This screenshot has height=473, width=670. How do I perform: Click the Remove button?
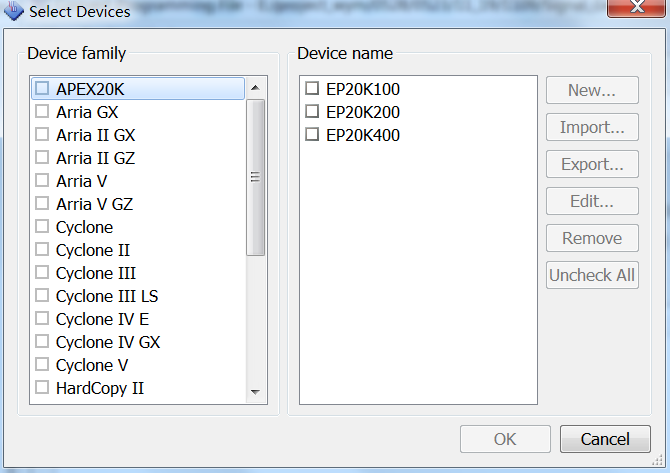(592, 238)
